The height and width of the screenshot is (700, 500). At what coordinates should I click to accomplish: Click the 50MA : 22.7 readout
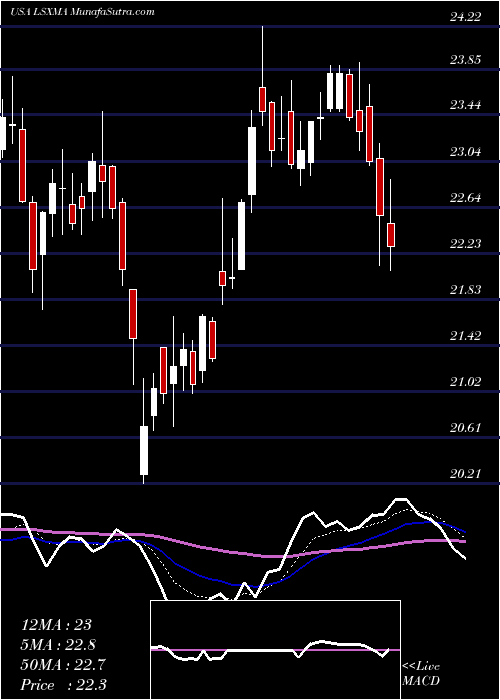pos(63,665)
